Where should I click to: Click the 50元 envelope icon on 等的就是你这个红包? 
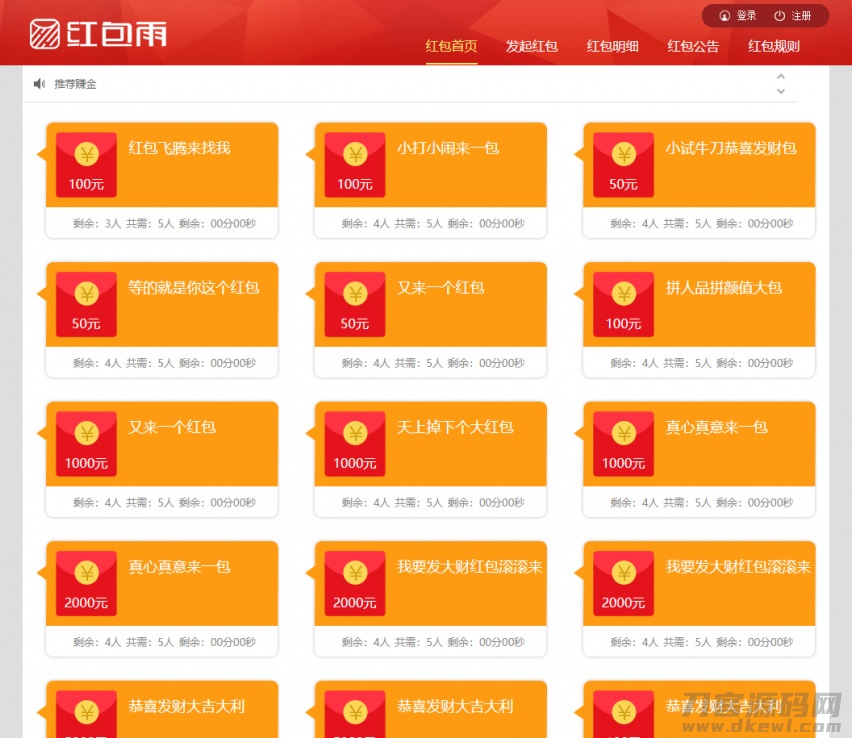[x=86, y=304]
